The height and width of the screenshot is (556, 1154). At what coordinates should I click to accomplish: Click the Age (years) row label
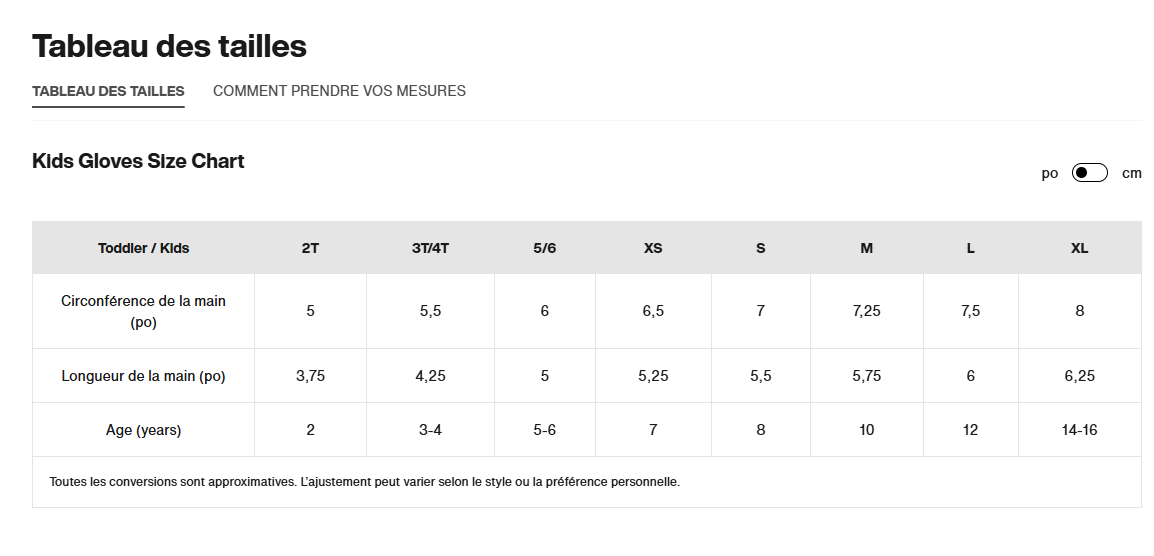pyautogui.click(x=143, y=430)
